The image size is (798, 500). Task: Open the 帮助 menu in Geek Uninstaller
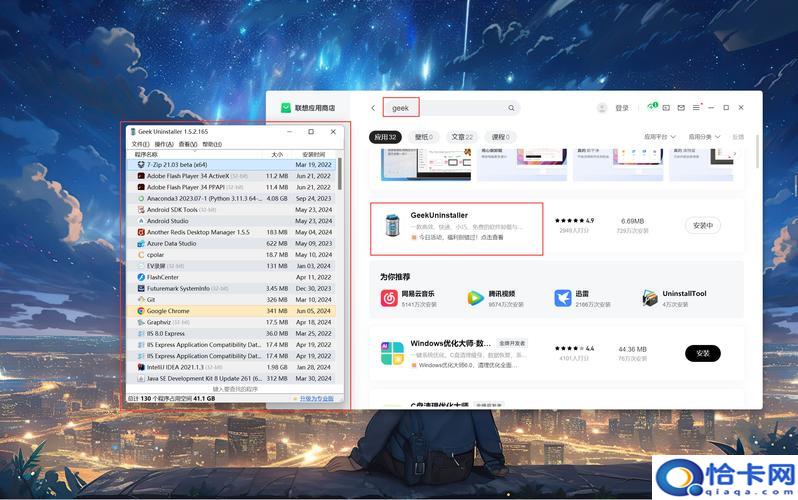(x=212, y=144)
